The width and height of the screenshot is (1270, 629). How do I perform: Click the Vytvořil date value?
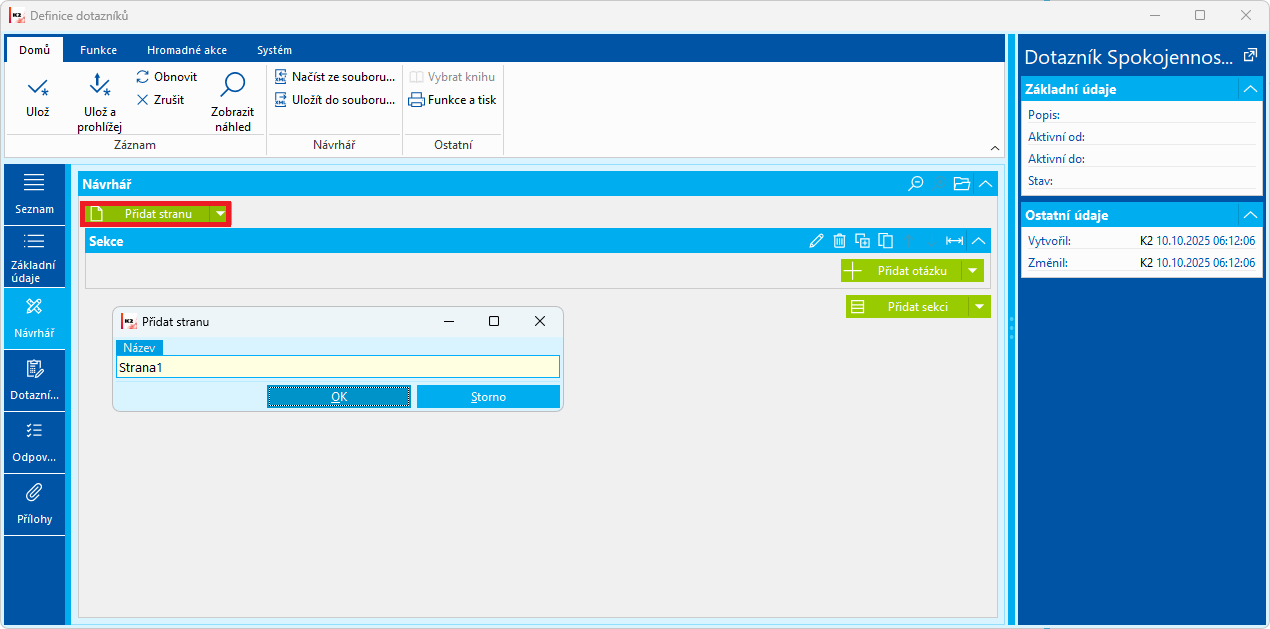(1205, 241)
